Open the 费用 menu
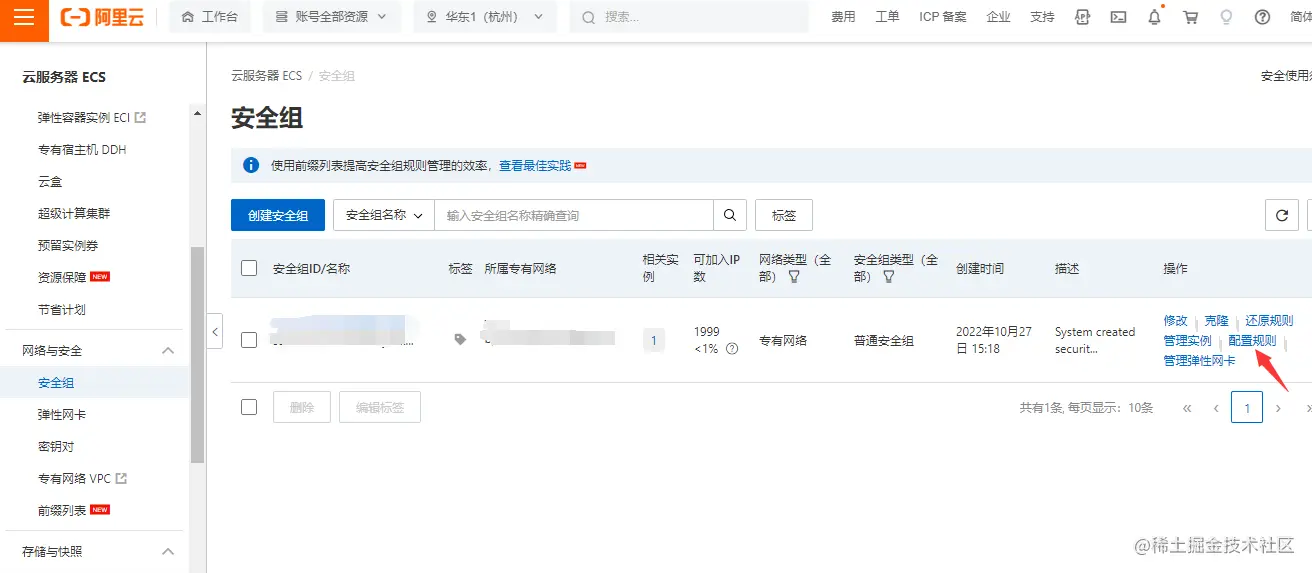This screenshot has width=1312, height=573. [843, 17]
